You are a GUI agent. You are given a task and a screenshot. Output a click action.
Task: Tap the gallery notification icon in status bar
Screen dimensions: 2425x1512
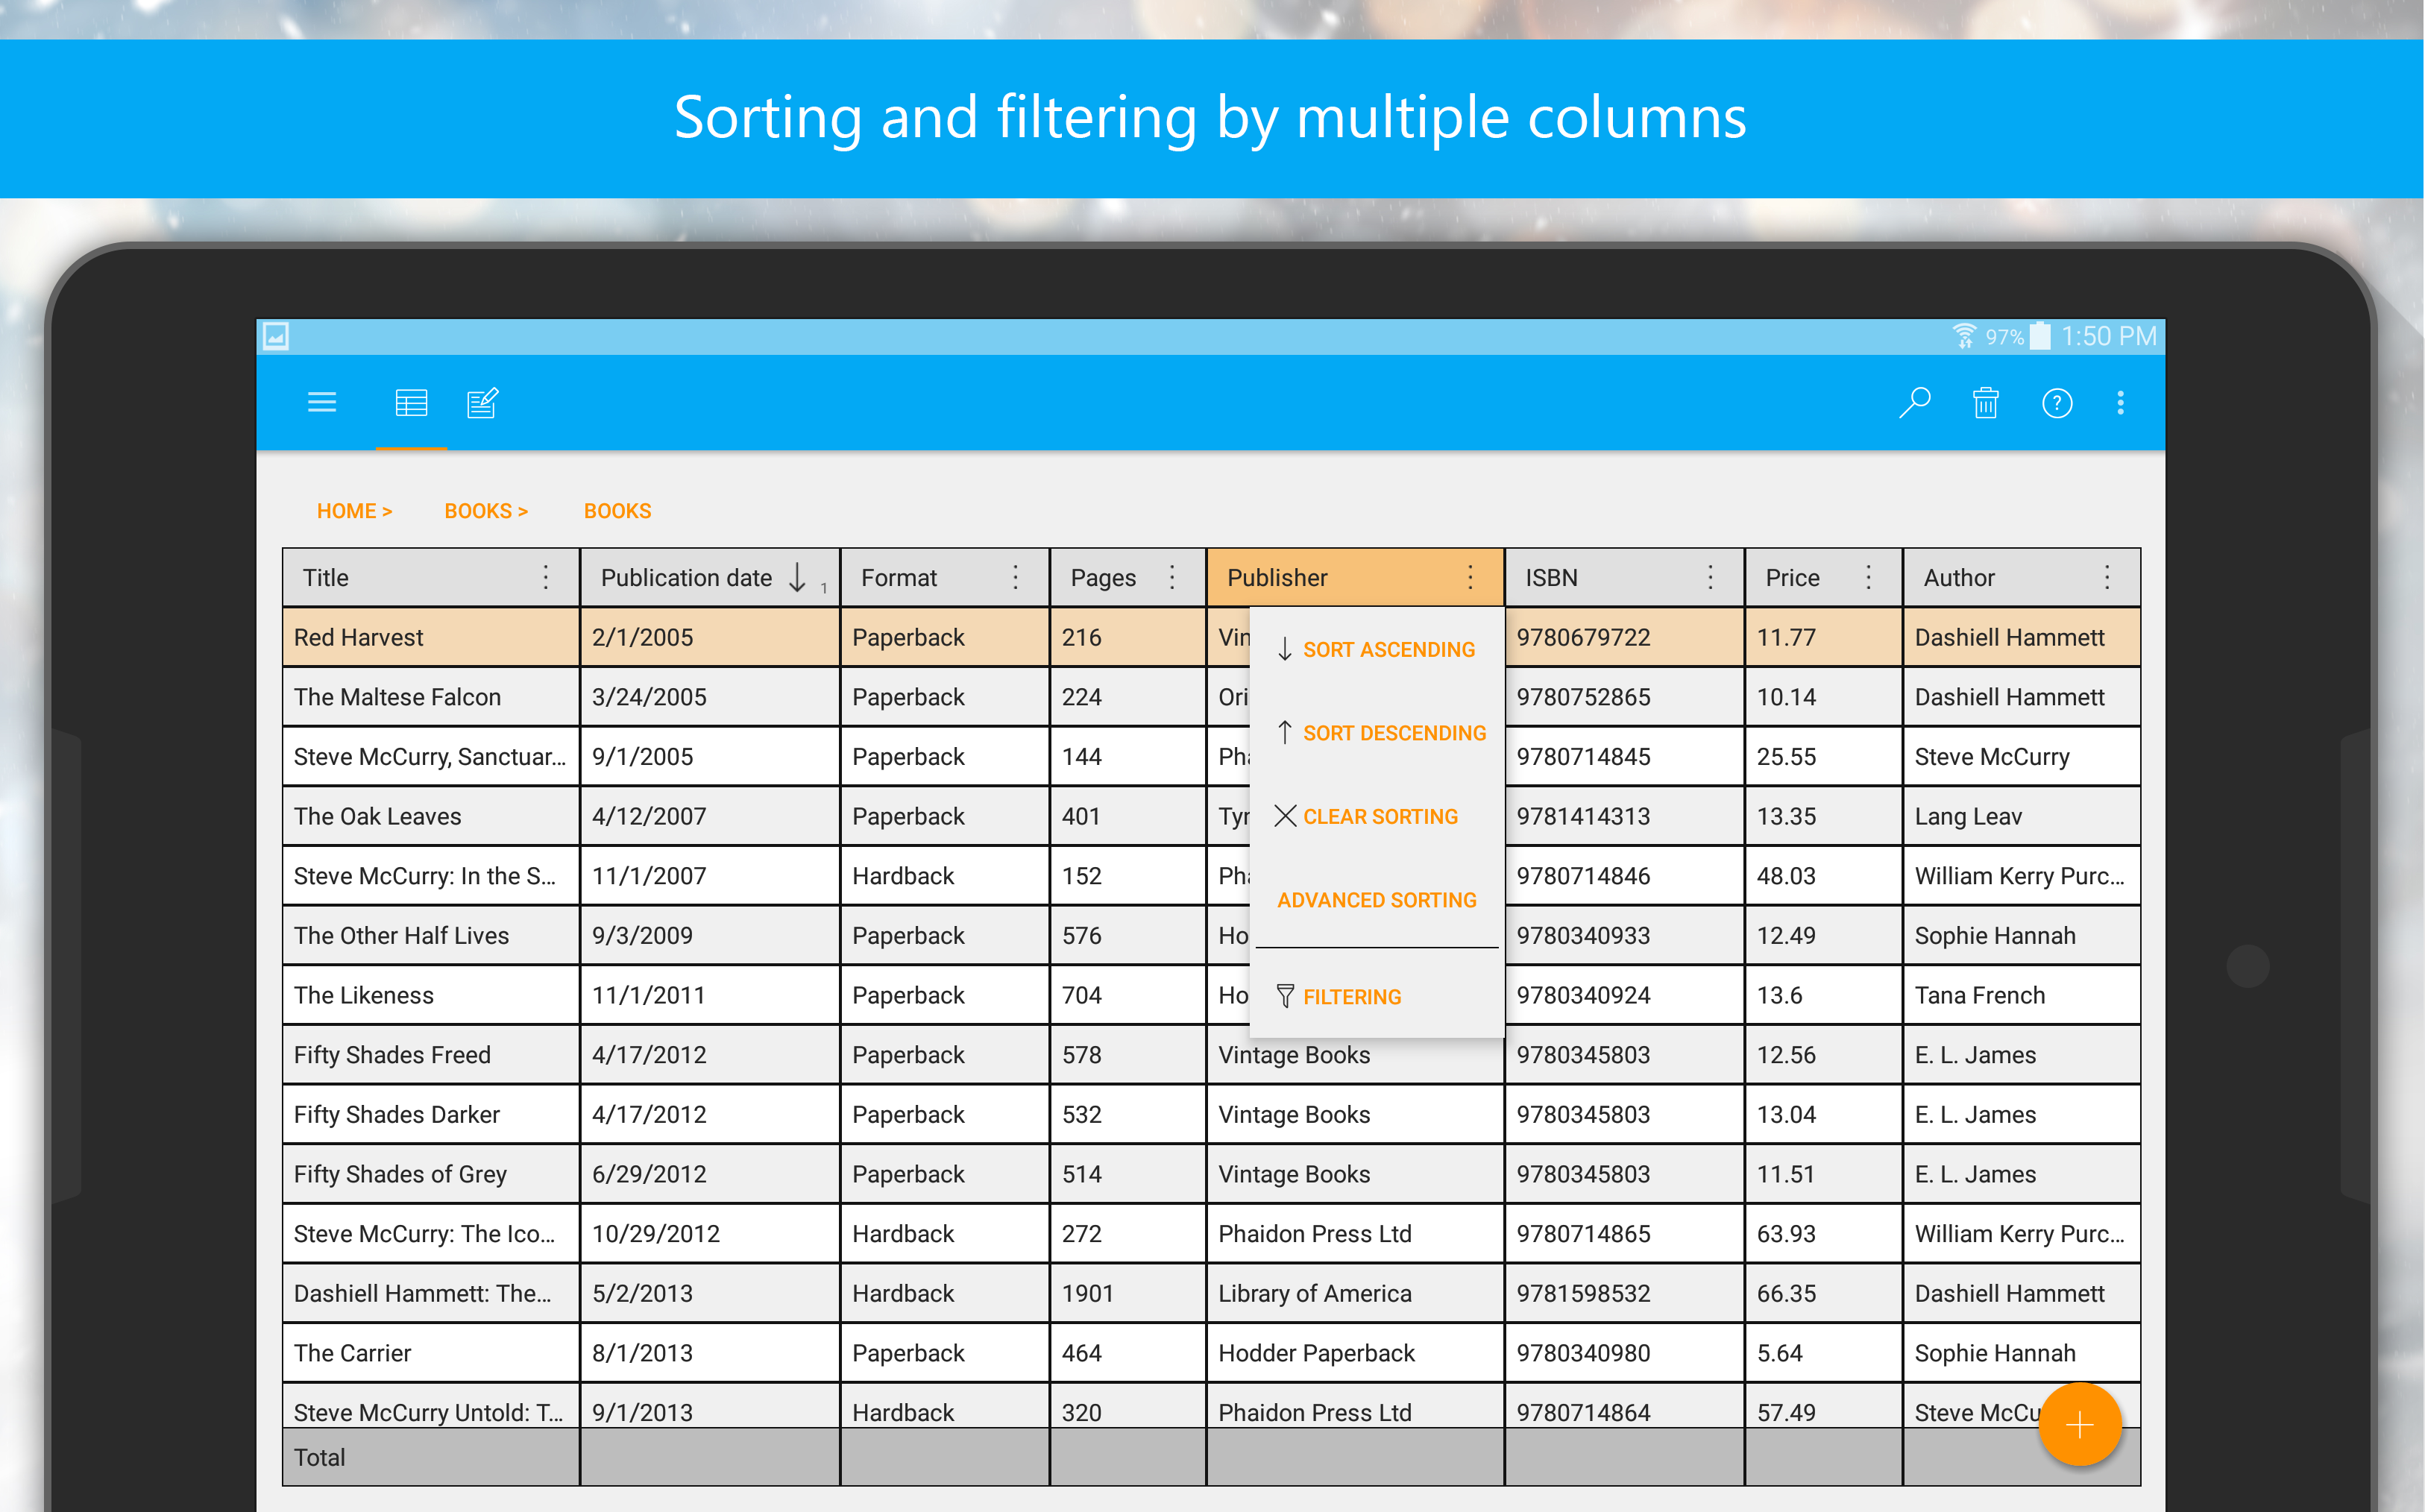click(276, 337)
